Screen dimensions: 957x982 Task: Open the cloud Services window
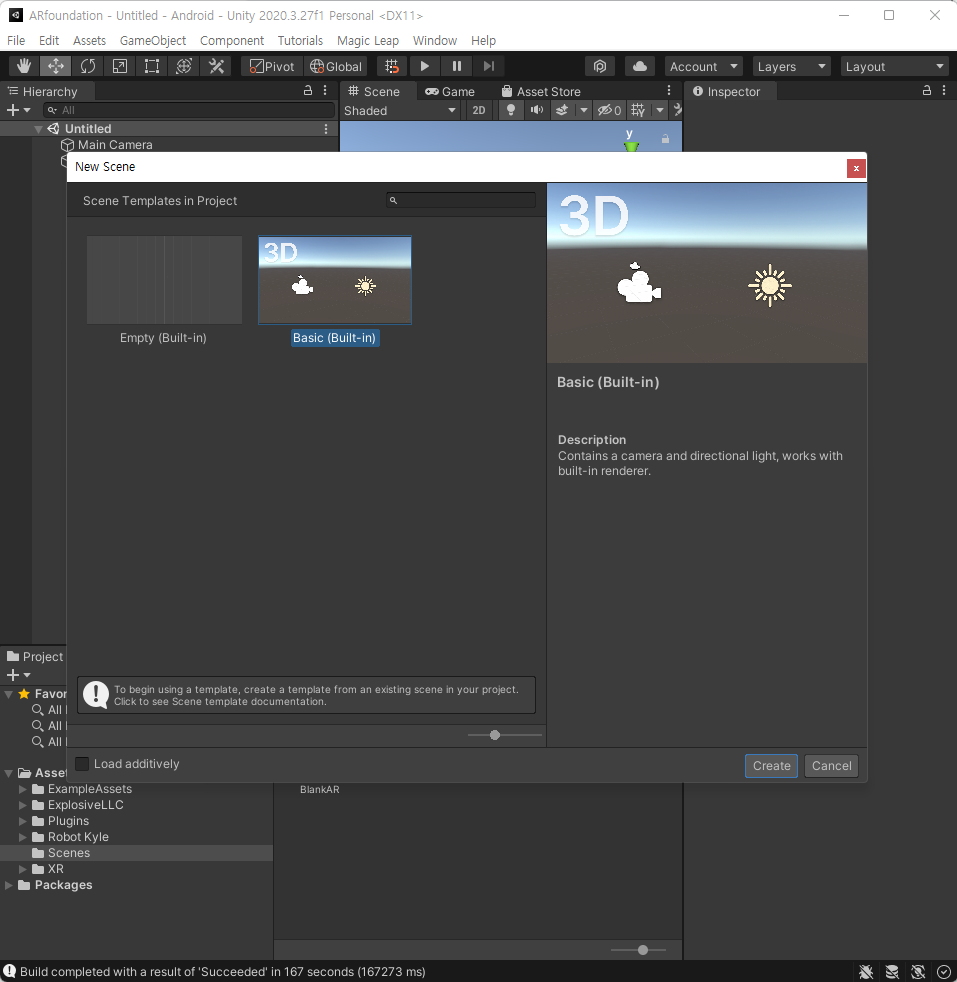pyautogui.click(x=639, y=66)
